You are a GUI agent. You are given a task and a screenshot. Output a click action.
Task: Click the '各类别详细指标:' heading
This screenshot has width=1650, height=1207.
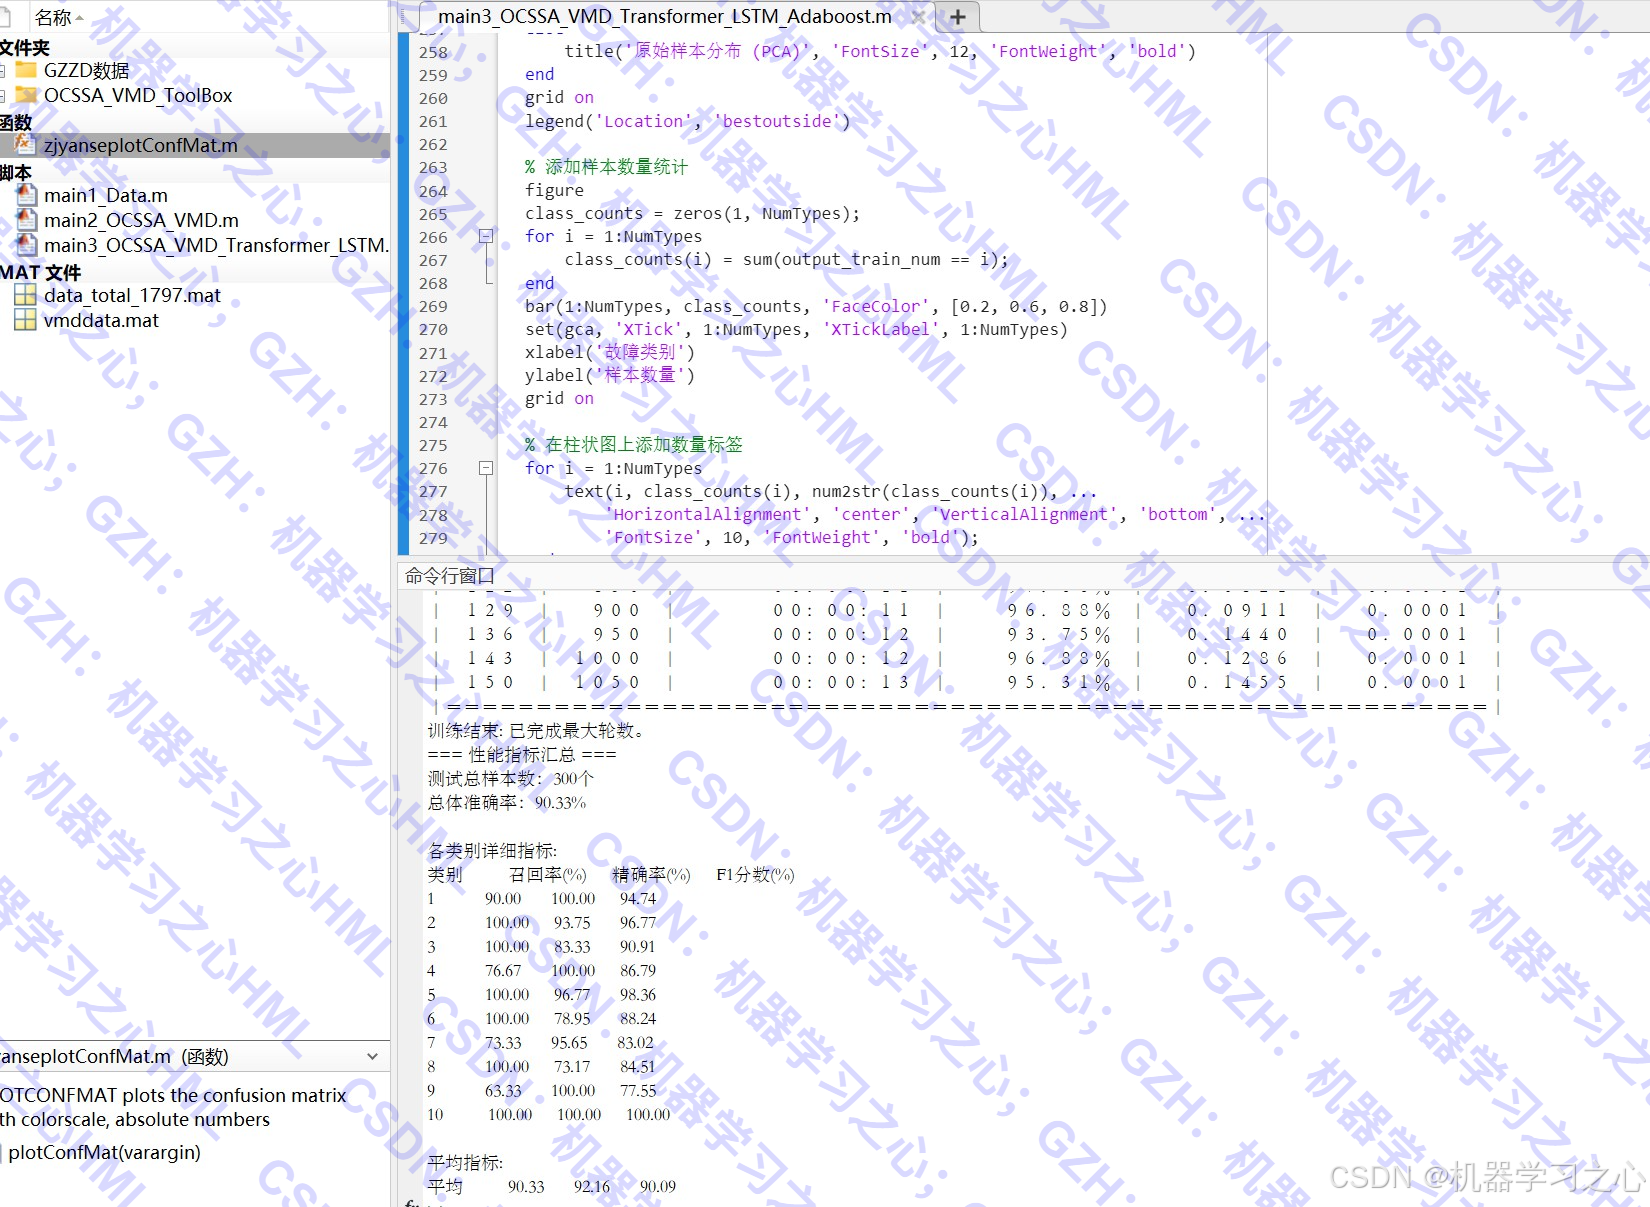493,851
